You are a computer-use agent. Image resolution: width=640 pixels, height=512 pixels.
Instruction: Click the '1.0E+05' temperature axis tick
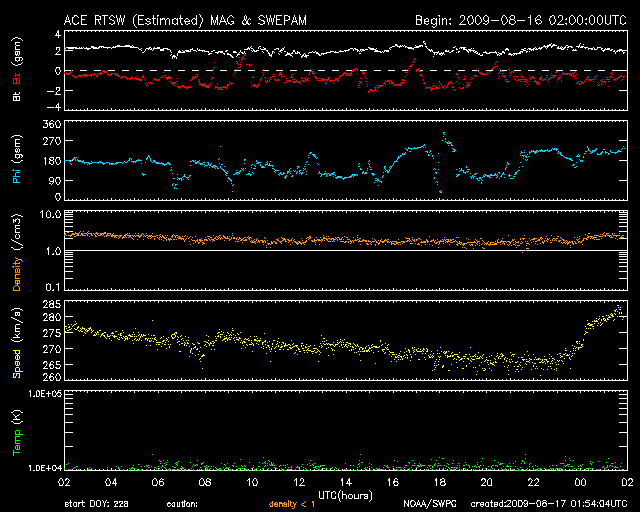45,394
